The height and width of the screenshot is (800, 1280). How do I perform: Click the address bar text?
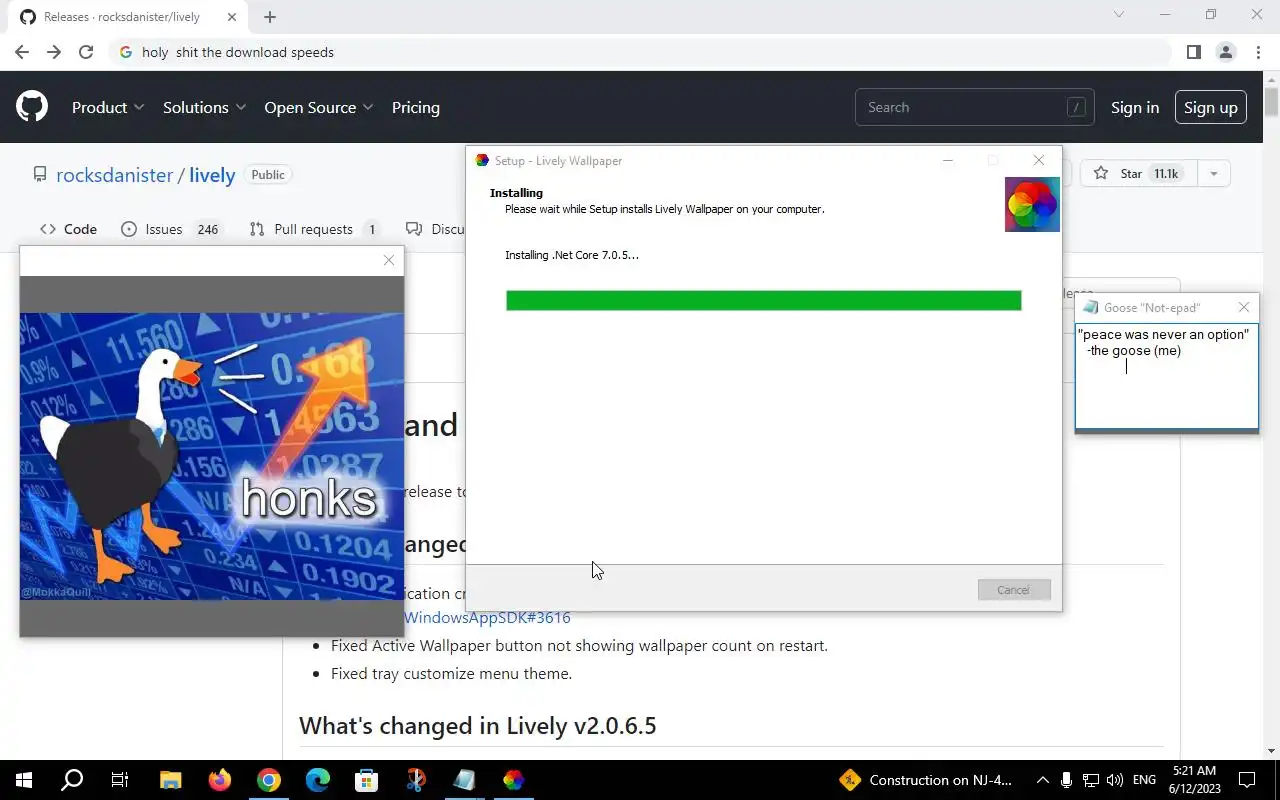tap(238, 52)
